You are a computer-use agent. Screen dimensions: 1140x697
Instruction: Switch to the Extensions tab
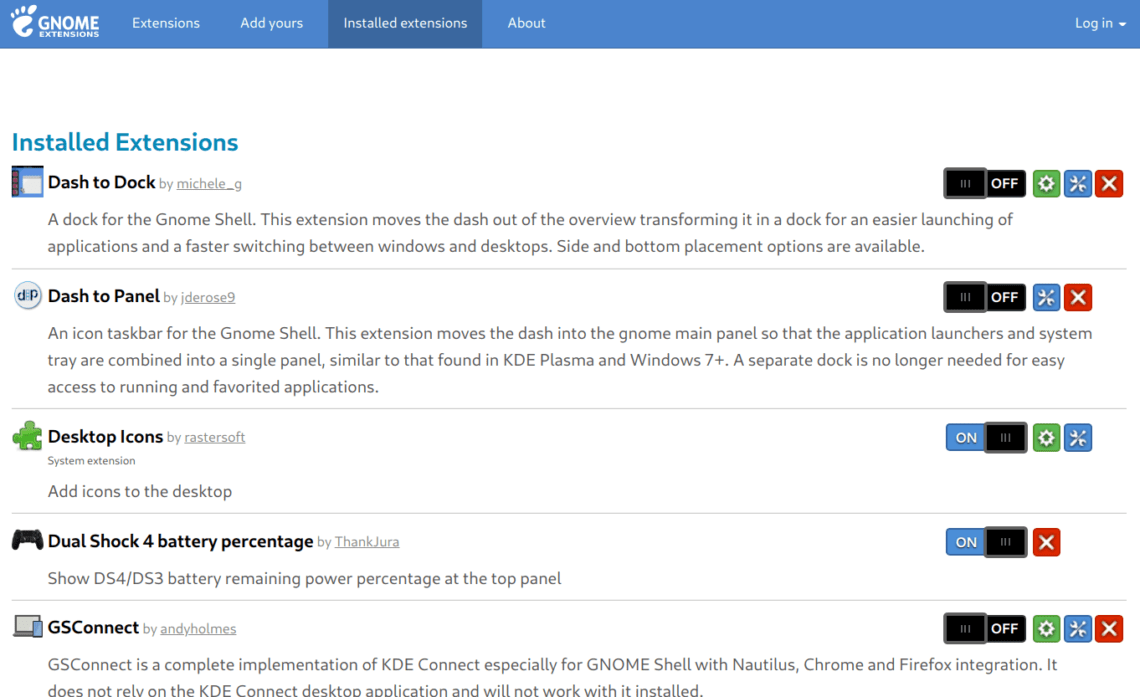(166, 23)
